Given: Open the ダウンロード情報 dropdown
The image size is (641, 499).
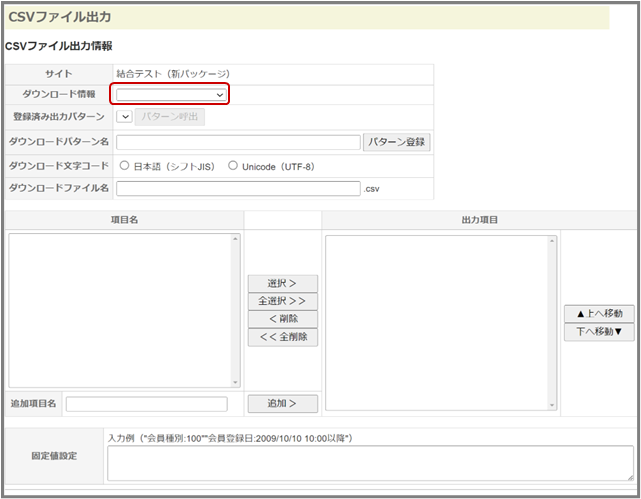Looking at the screenshot, I should [x=172, y=95].
